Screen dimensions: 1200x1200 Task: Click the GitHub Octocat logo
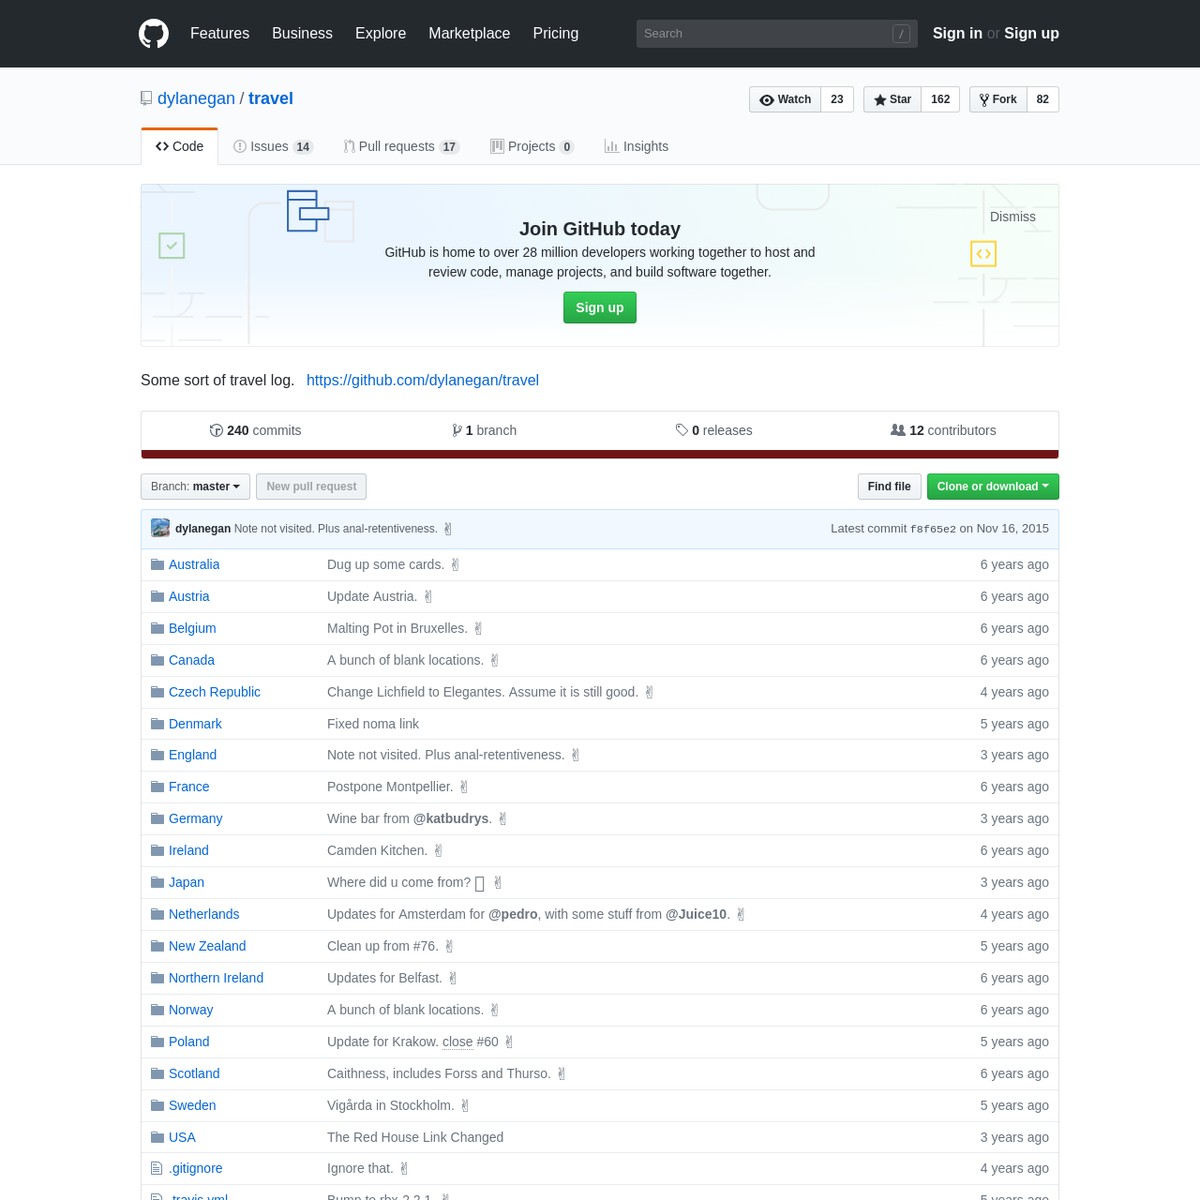point(154,33)
